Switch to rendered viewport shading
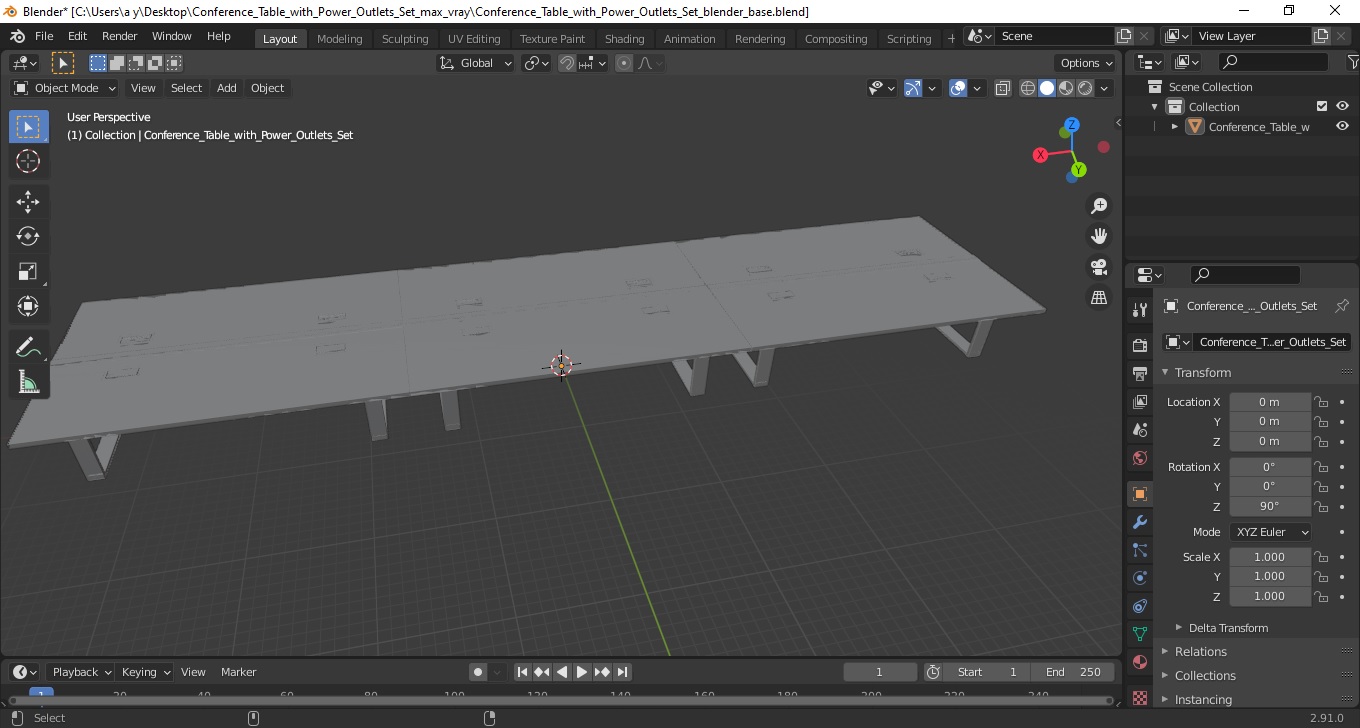Screen dimensions: 1360x728 [x=1085, y=88]
